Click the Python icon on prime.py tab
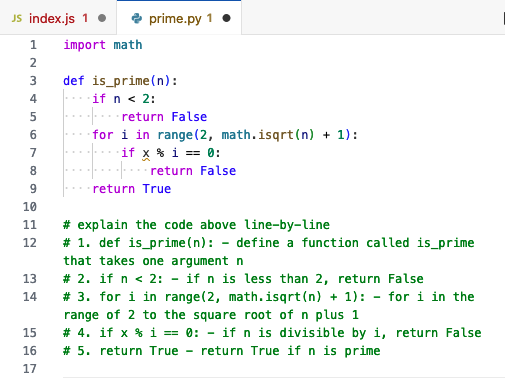Image resolution: width=505 pixels, height=378 pixels. click(137, 18)
